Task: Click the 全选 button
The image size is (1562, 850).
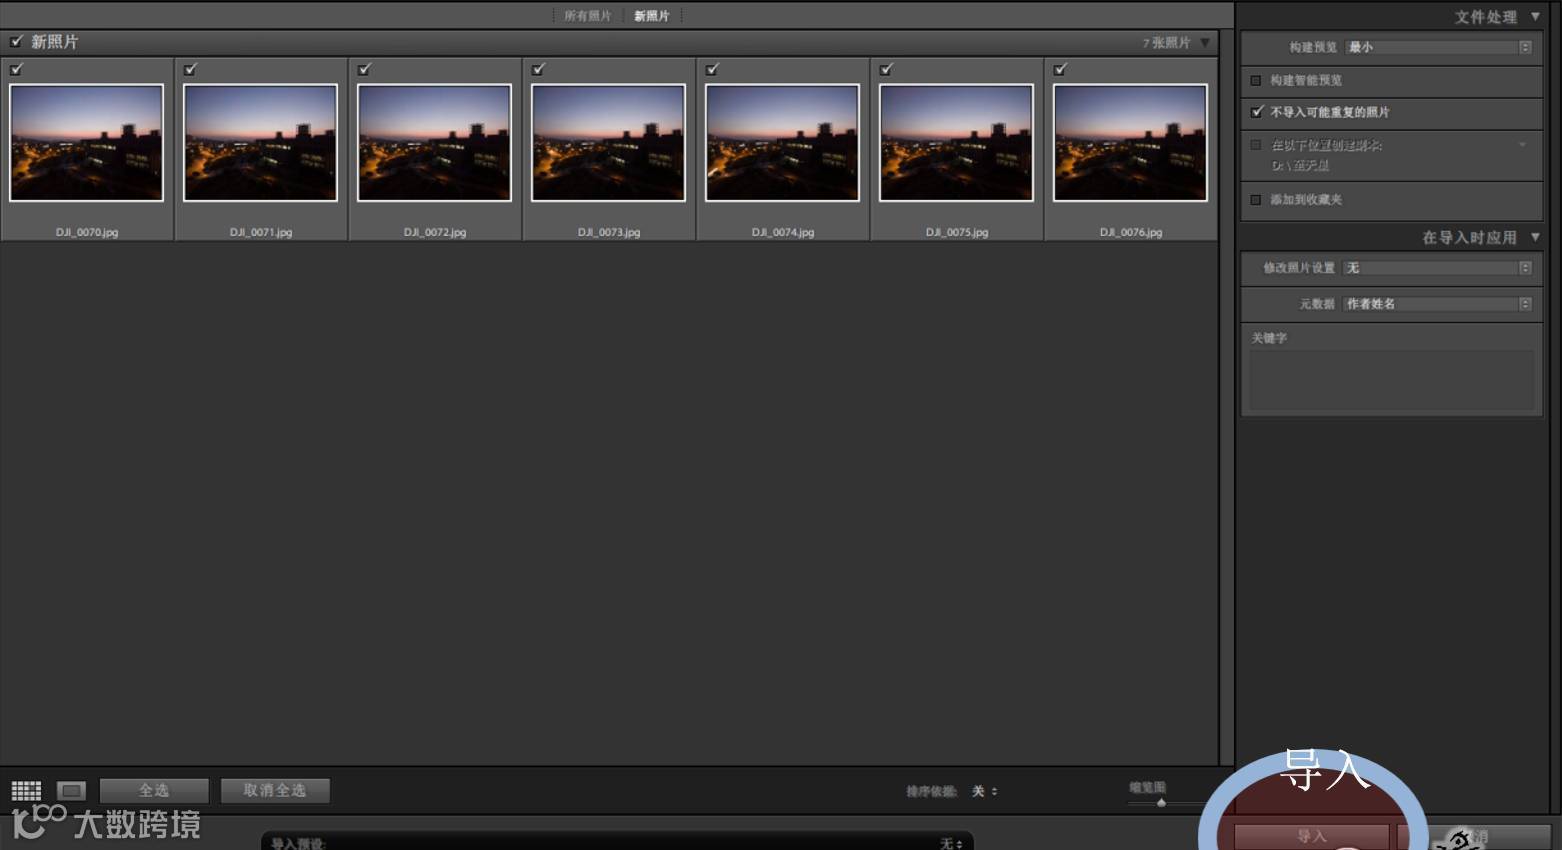Action: pos(154,791)
